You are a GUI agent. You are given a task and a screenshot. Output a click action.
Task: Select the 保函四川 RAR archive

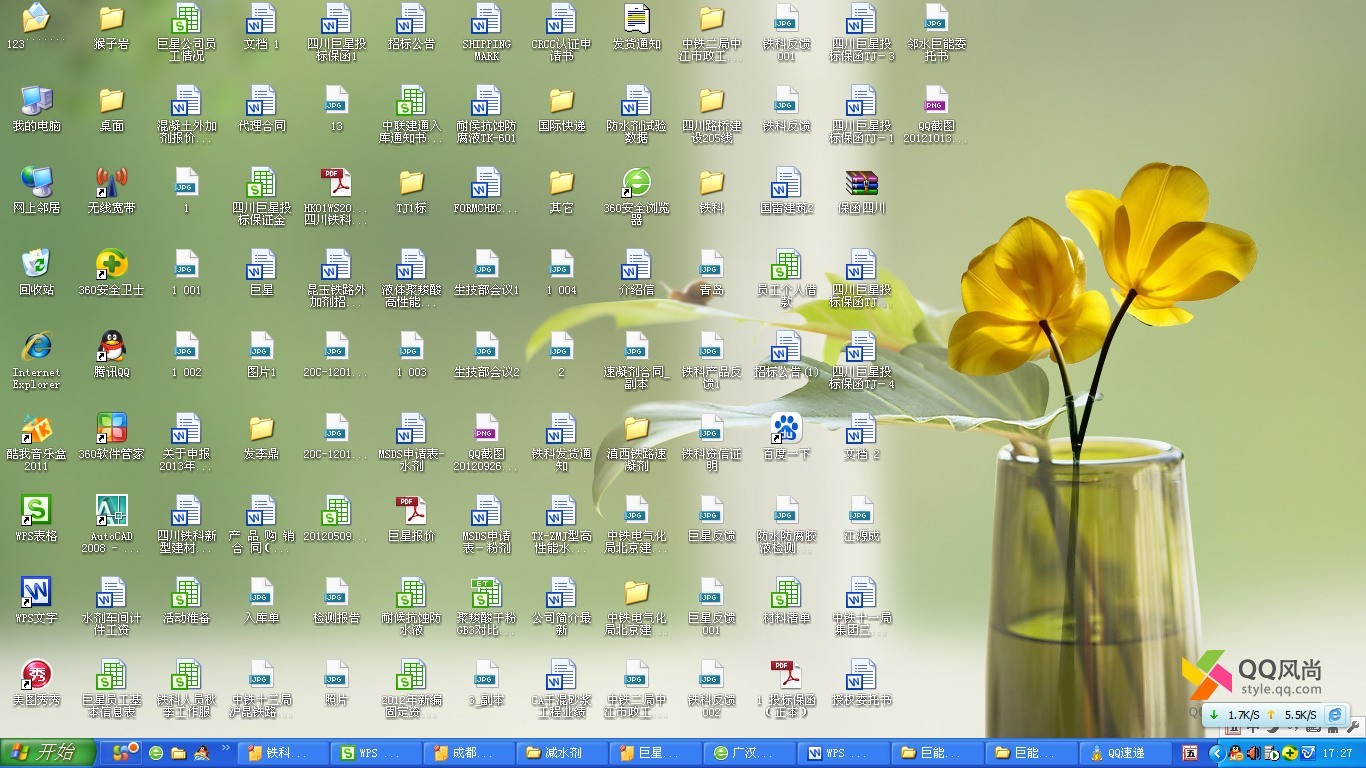click(x=861, y=183)
